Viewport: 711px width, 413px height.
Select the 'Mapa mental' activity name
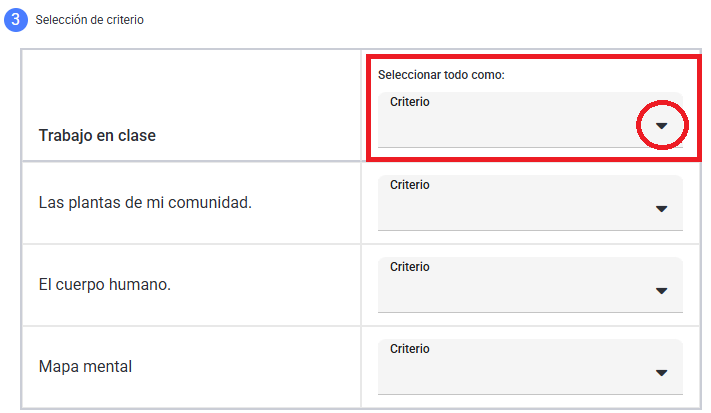[x=85, y=366]
